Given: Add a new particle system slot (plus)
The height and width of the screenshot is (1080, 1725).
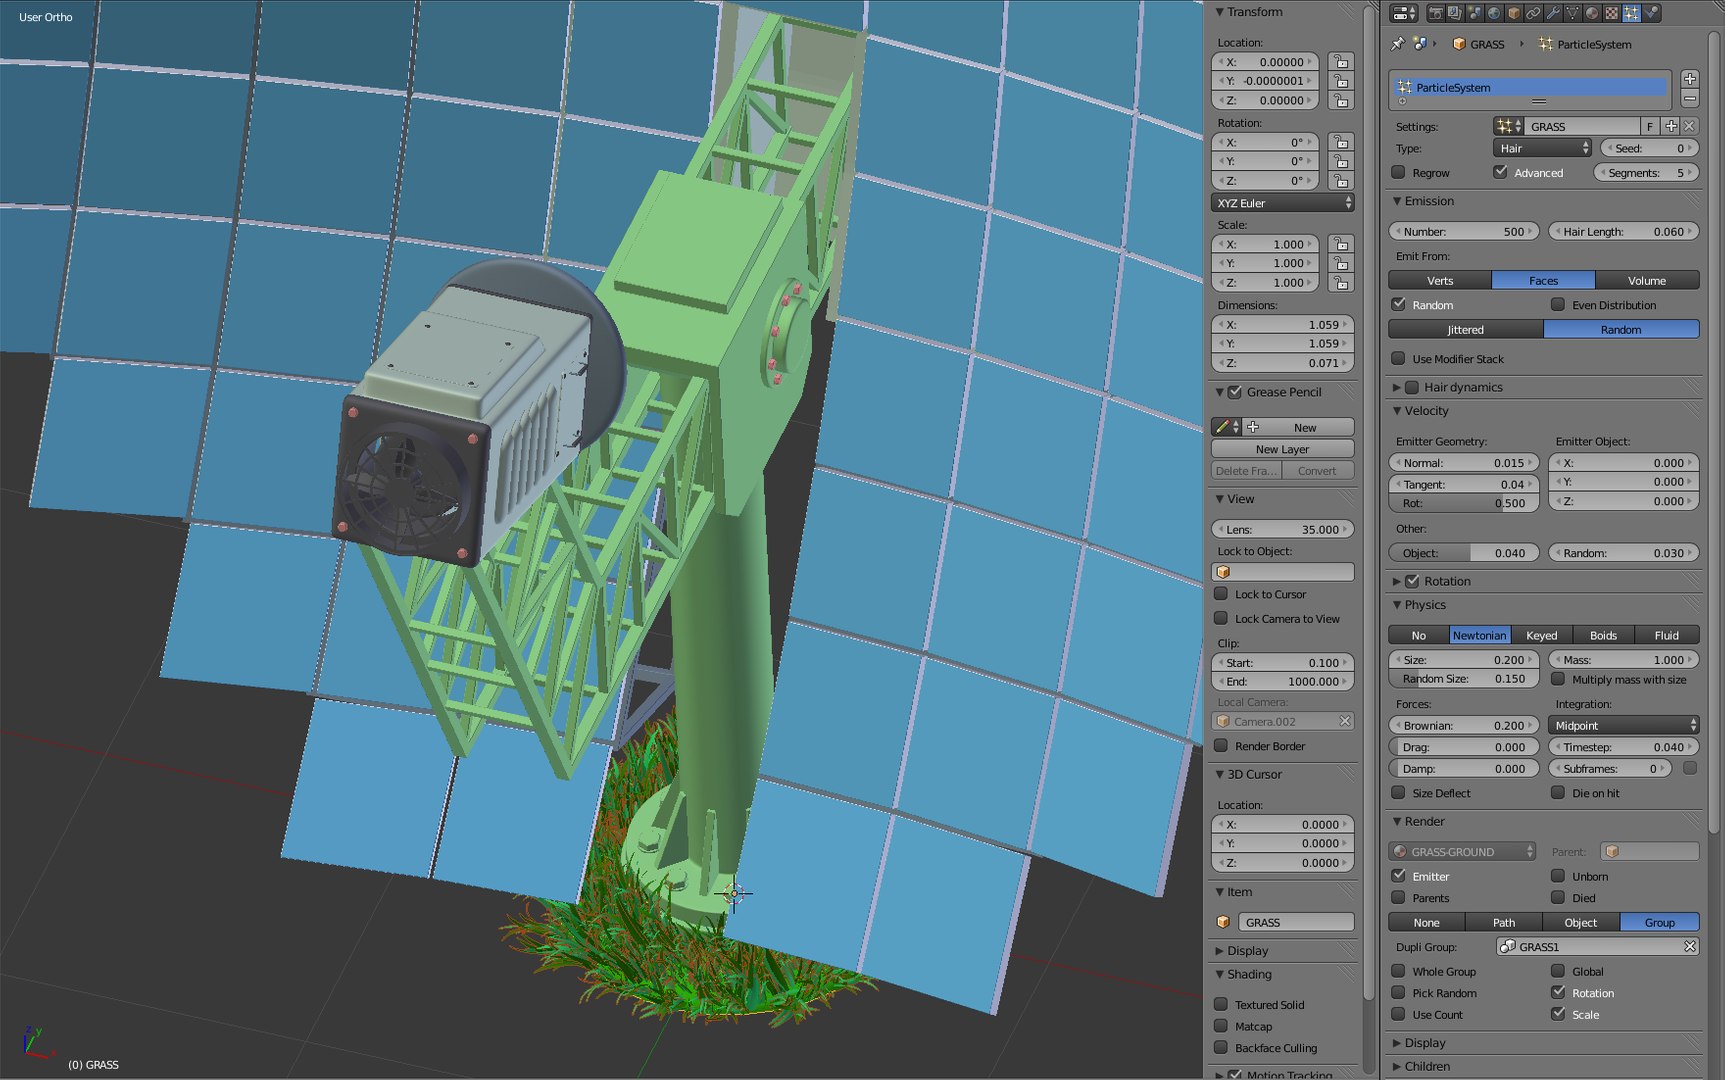Looking at the screenshot, I should [x=1689, y=79].
